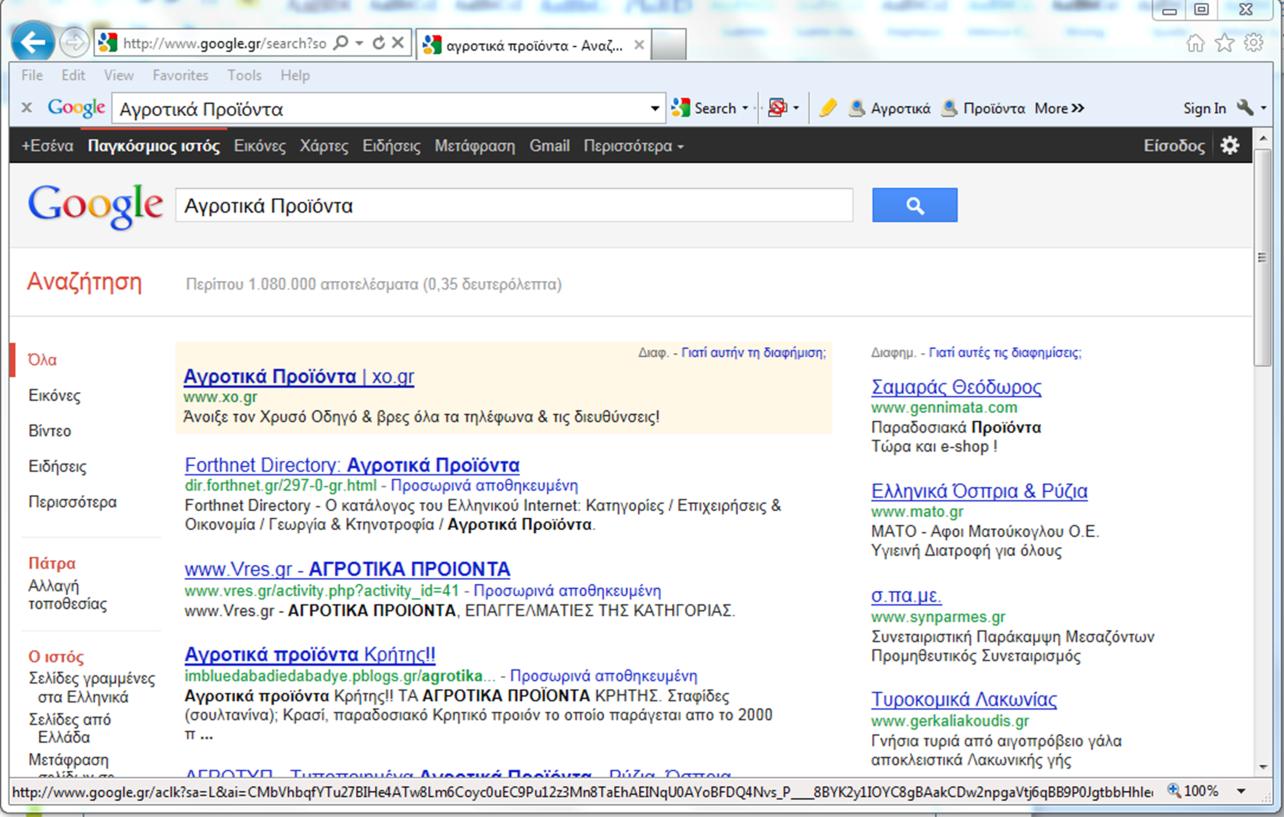Select Ειδήσεις in the left sidebar
Viewport: 1284px width, 817px height.
point(57,467)
